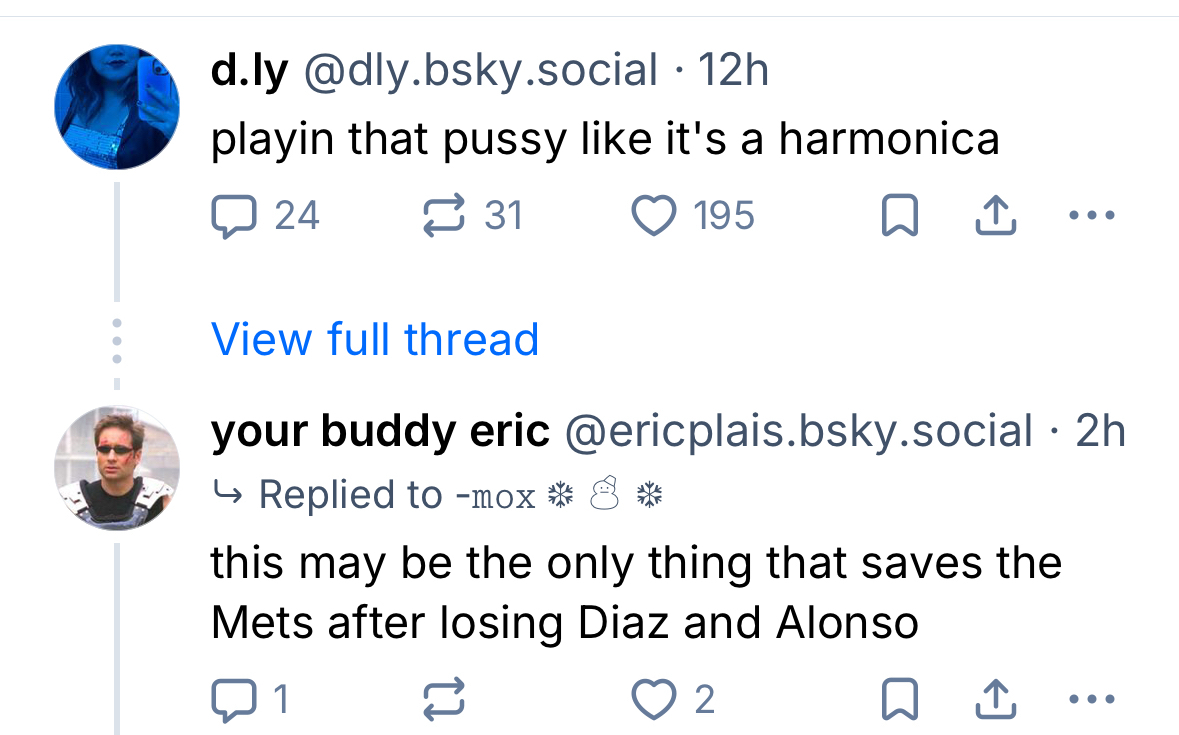
Task: Open @ericplais.bsky.social handle link
Action: [798, 431]
